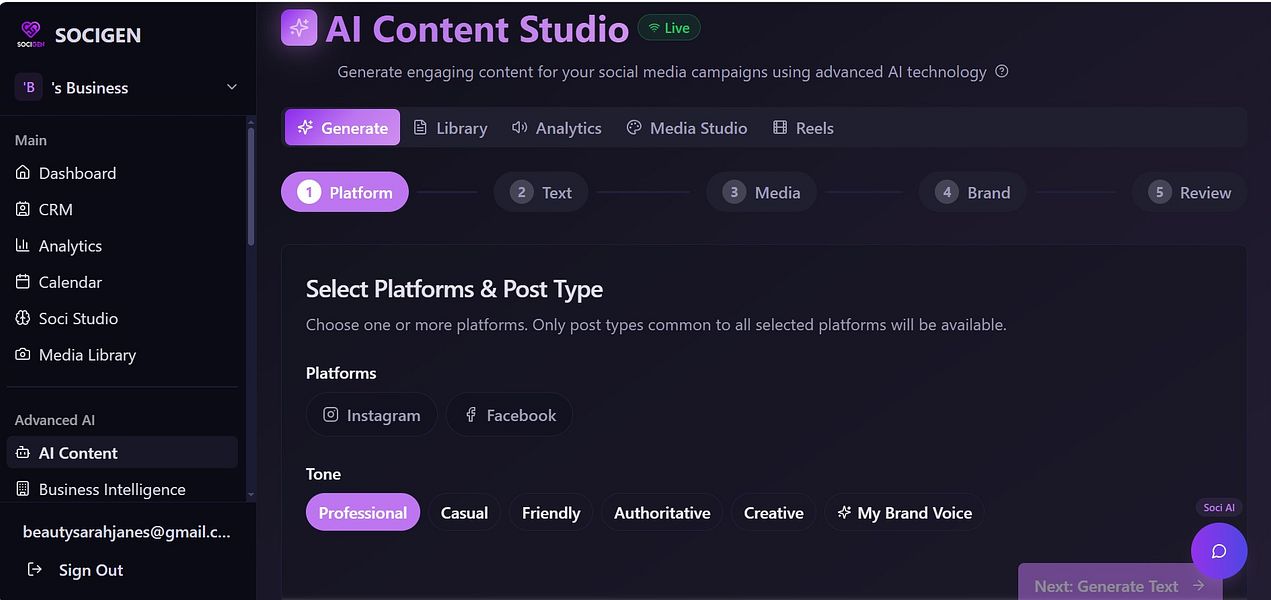Click the Live status badge

669,28
